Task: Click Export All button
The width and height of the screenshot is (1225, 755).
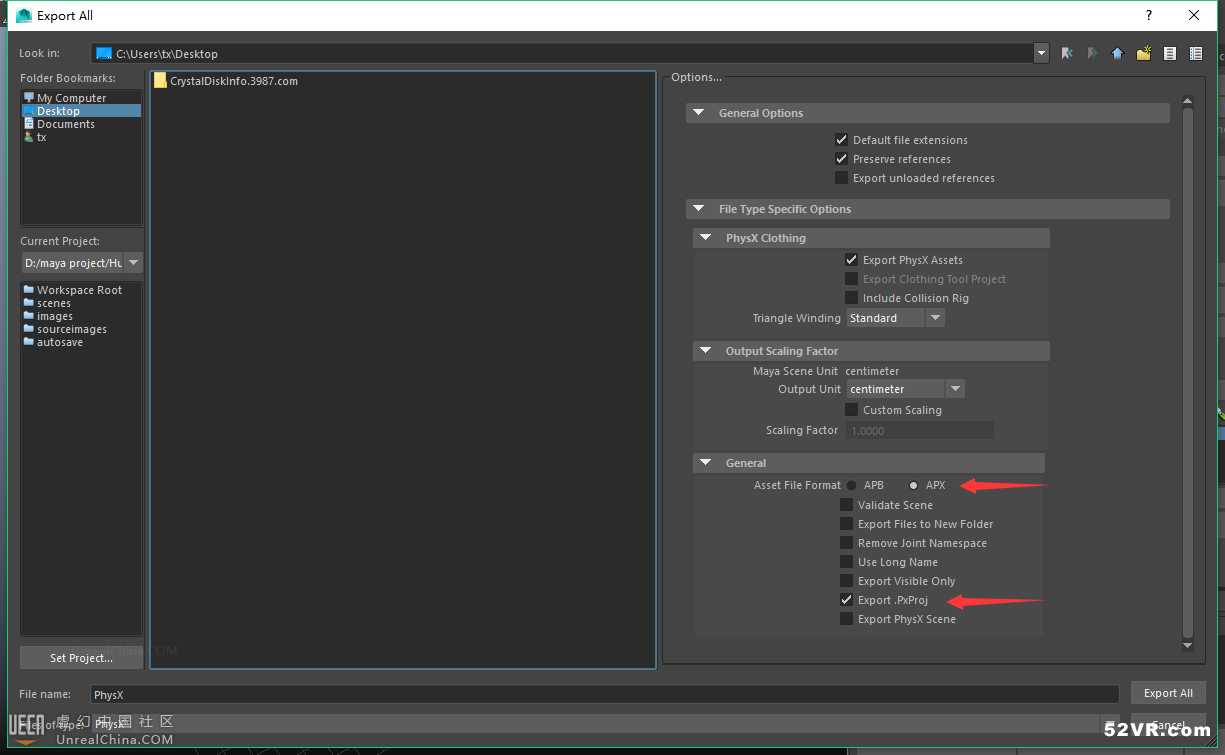Action: coord(1168,693)
